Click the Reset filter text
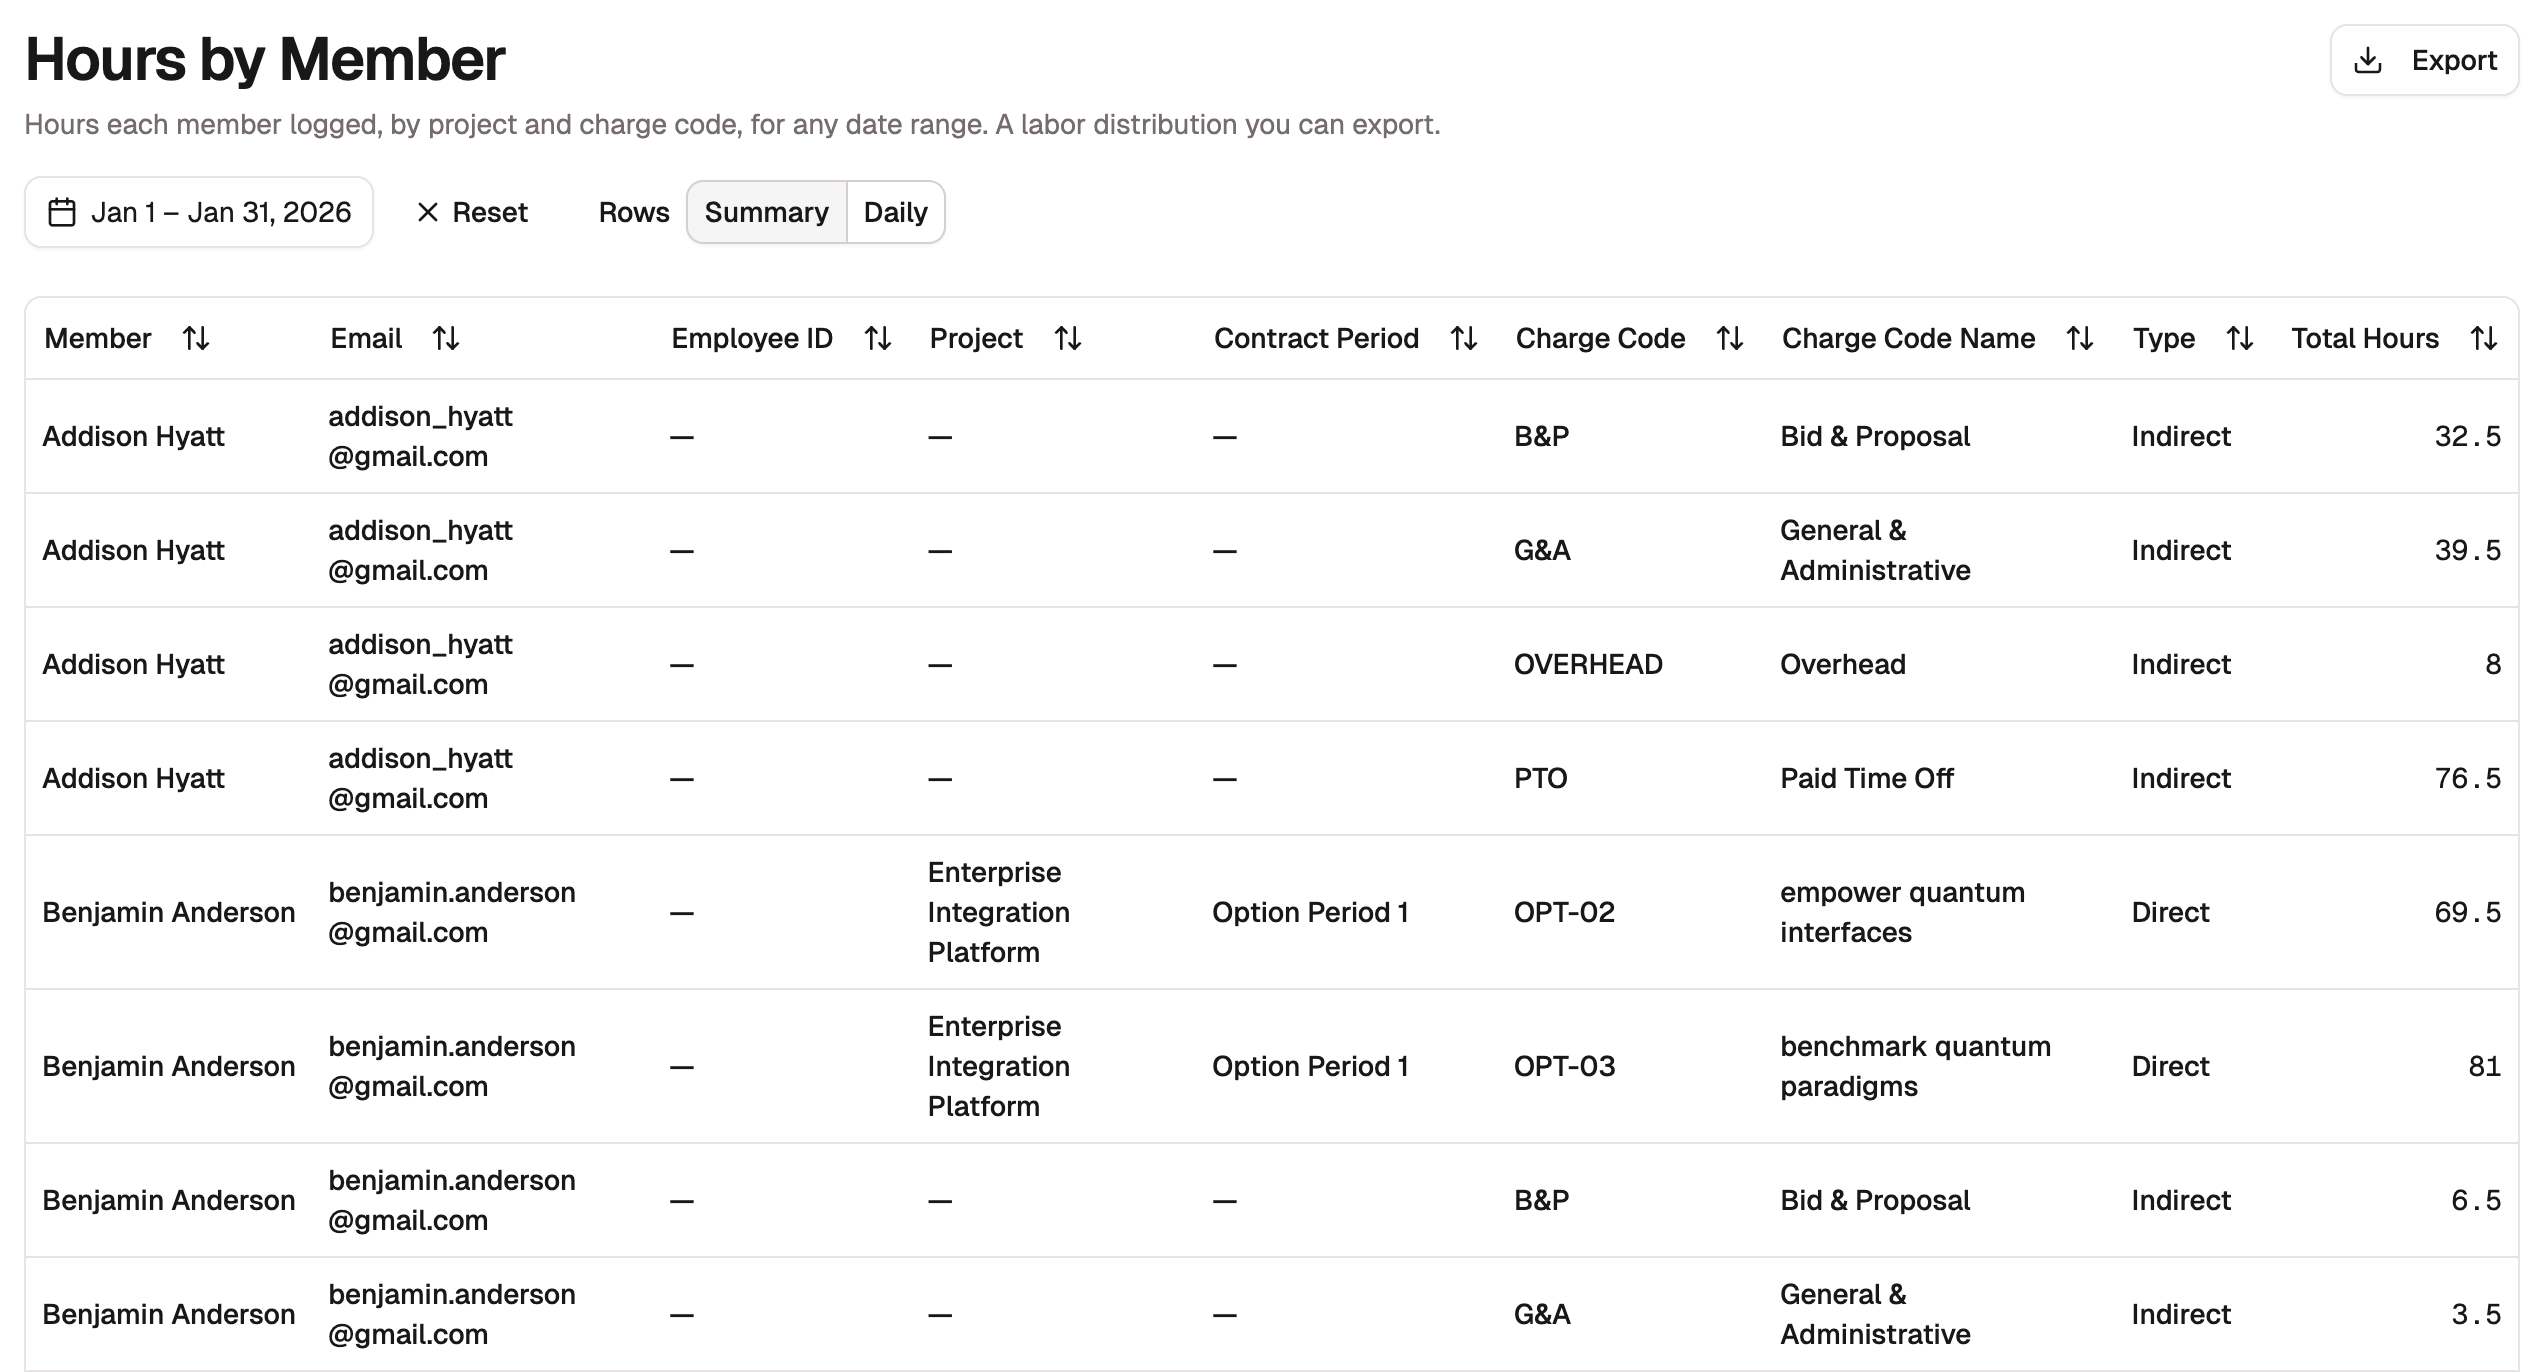The width and height of the screenshot is (2544, 1372). point(490,212)
